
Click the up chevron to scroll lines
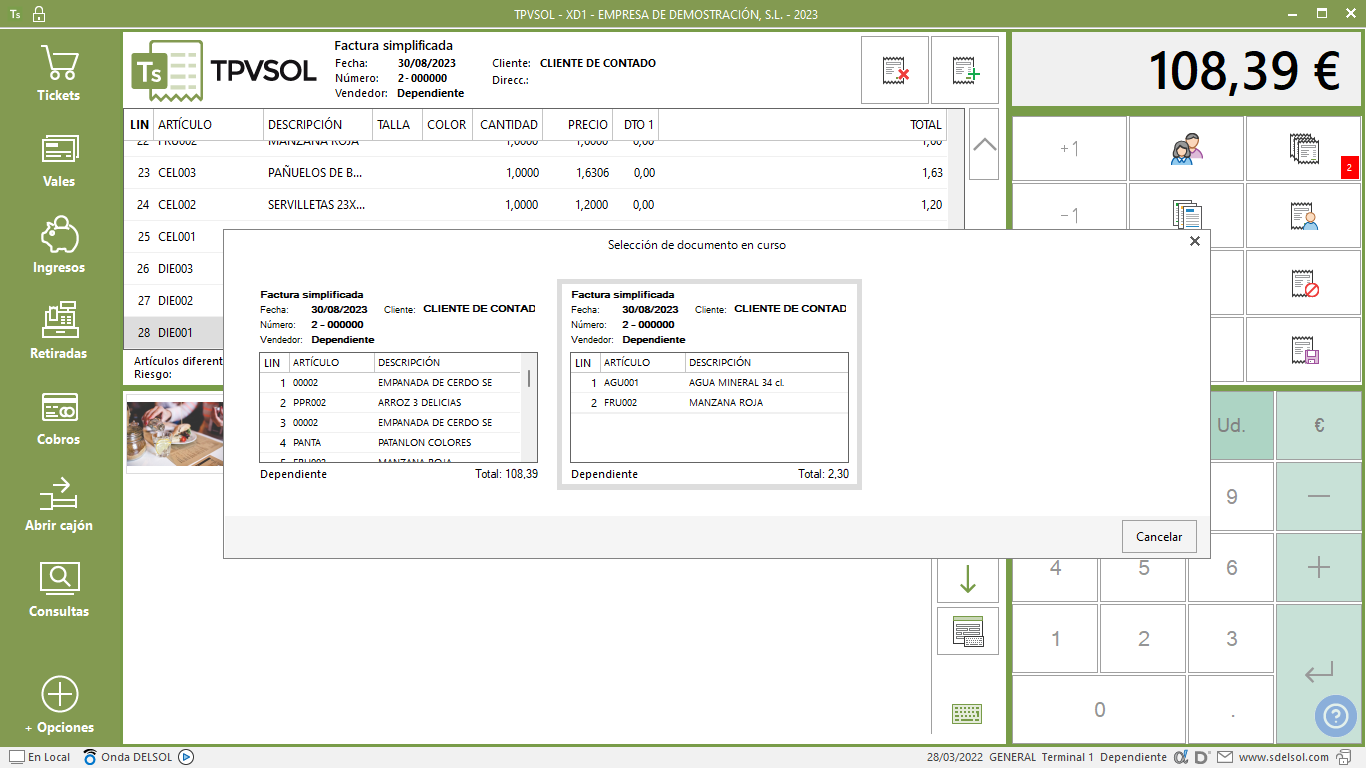[984, 144]
